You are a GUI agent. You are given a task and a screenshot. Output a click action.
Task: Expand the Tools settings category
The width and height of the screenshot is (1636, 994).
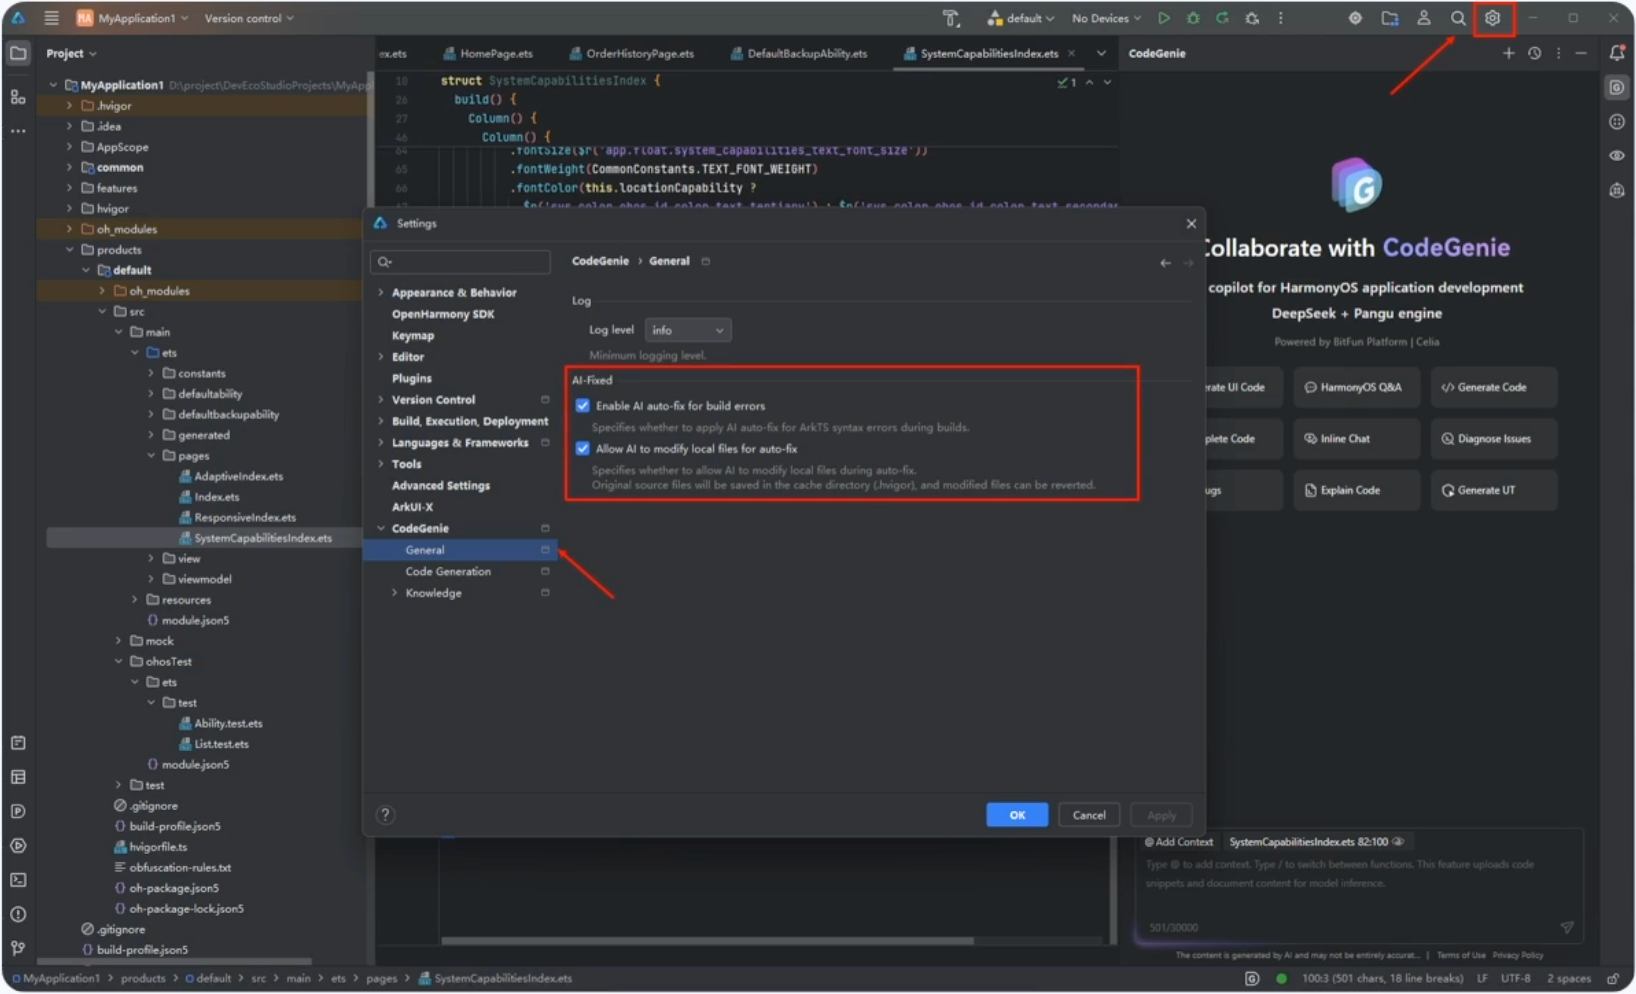click(x=381, y=464)
